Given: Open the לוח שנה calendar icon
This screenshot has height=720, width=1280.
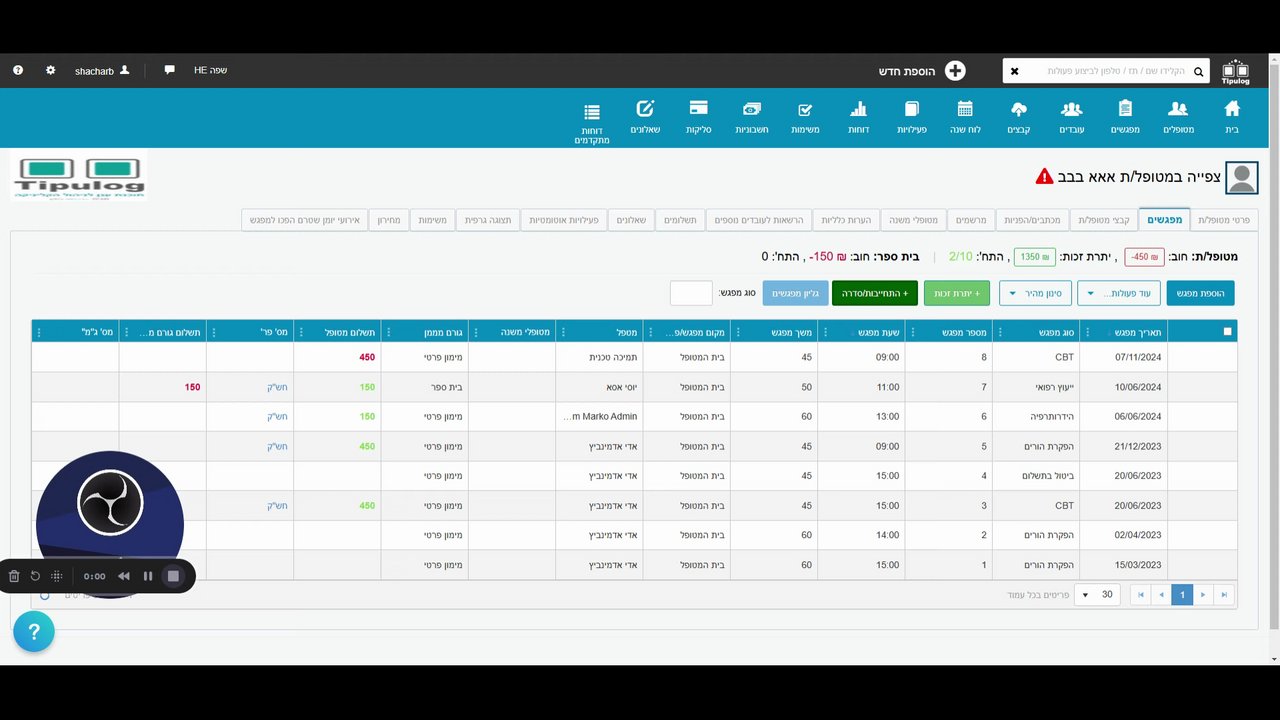Looking at the screenshot, I should pos(965,109).
